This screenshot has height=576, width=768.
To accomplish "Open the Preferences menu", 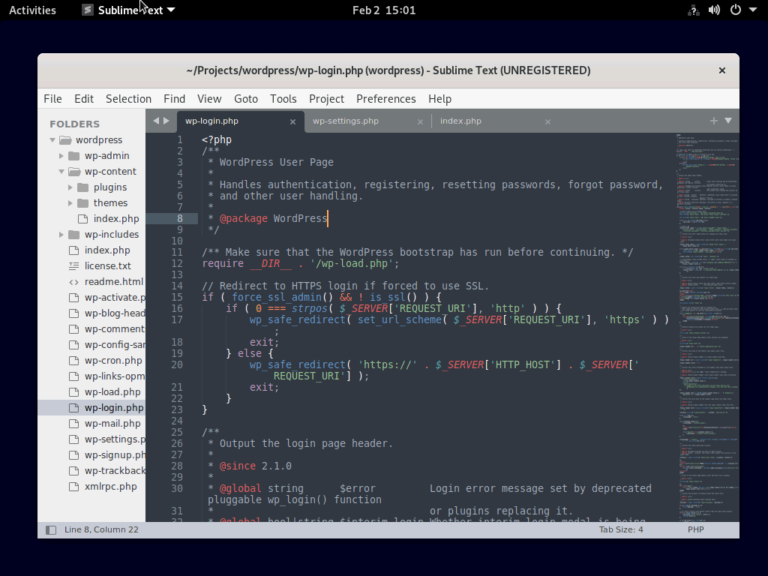I will (x=386, y=99).
